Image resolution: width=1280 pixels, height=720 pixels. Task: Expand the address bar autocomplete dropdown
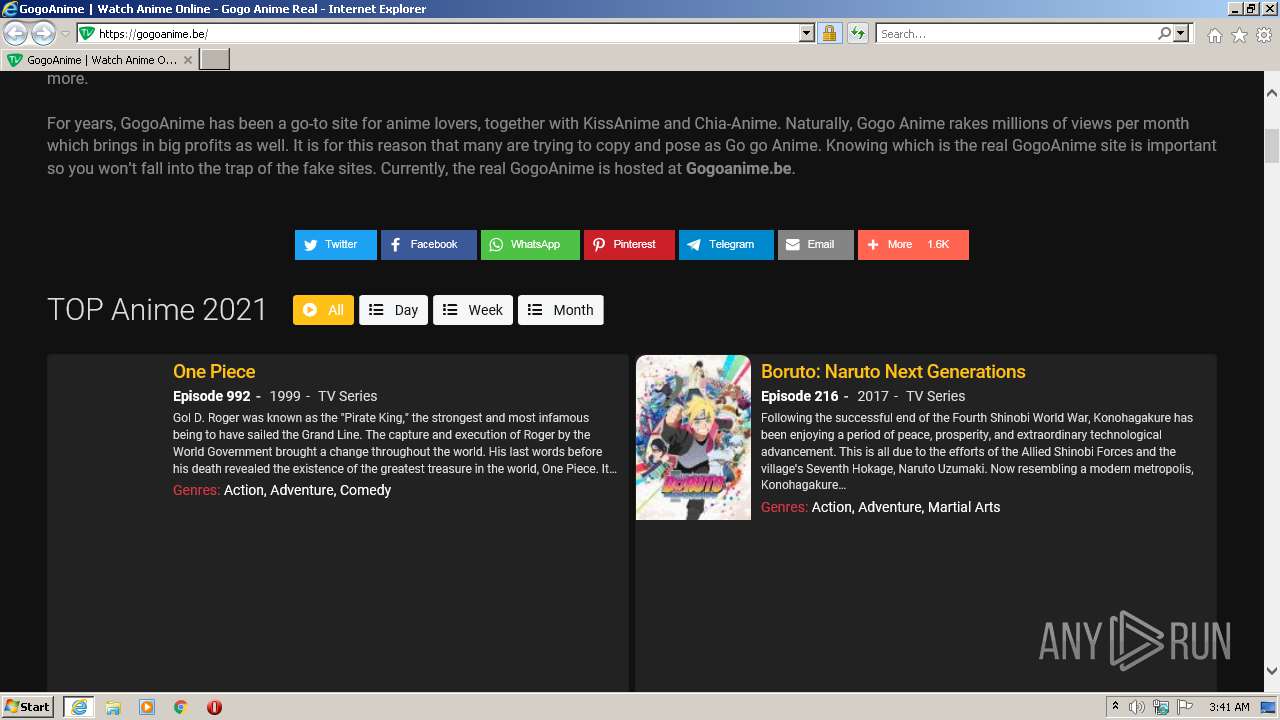807,34
